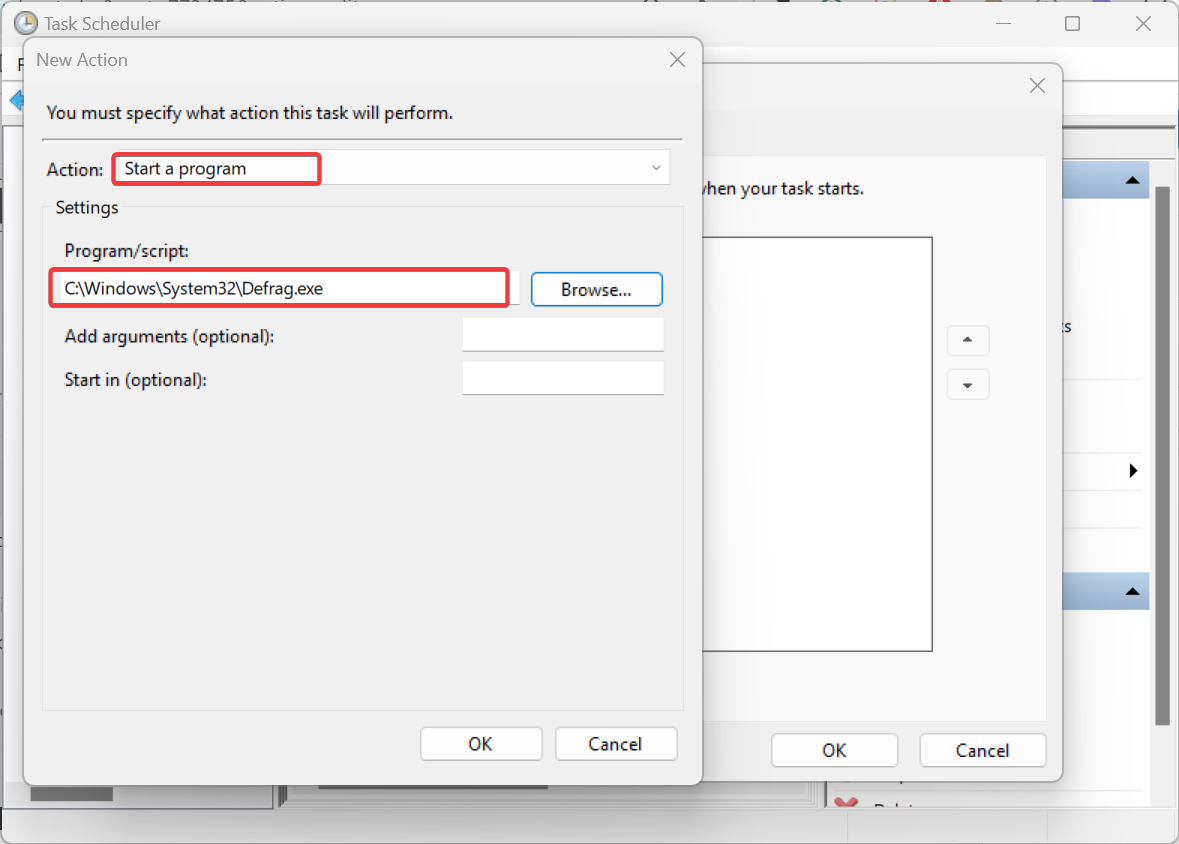Image resolution: width=1179 pixels, height=844 pixels.
Task: Click the Task Scheduler clock icon in title bar
Action: [x=26, y=23]
